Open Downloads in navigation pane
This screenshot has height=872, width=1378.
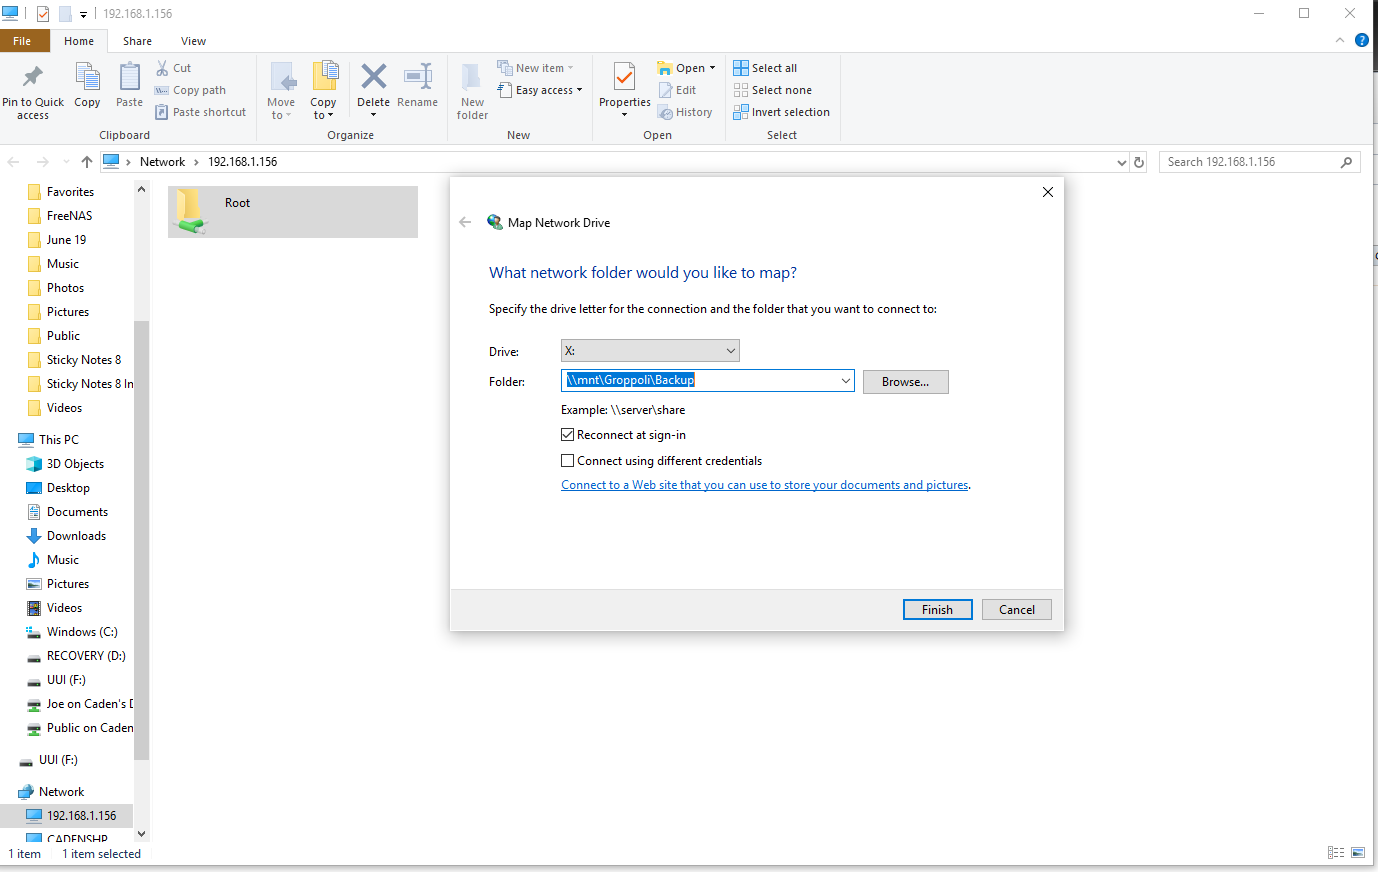click(76, 536)
